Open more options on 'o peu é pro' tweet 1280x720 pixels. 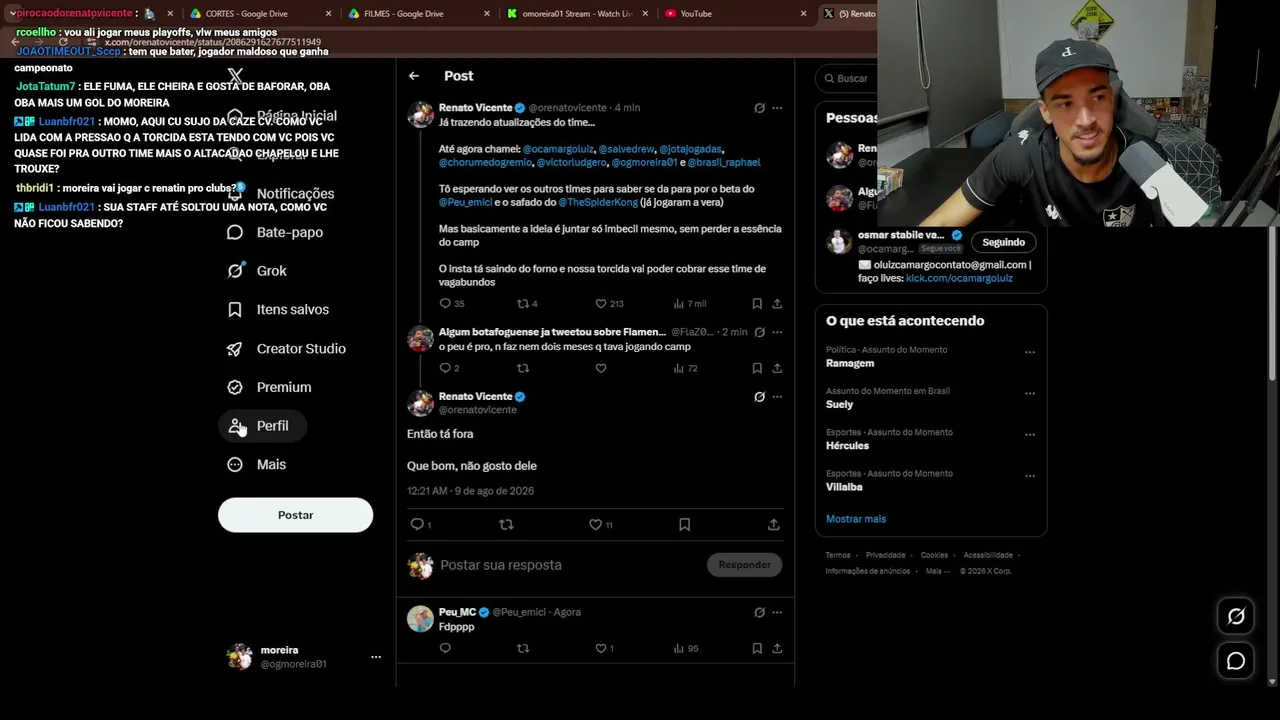coord(777,332)
